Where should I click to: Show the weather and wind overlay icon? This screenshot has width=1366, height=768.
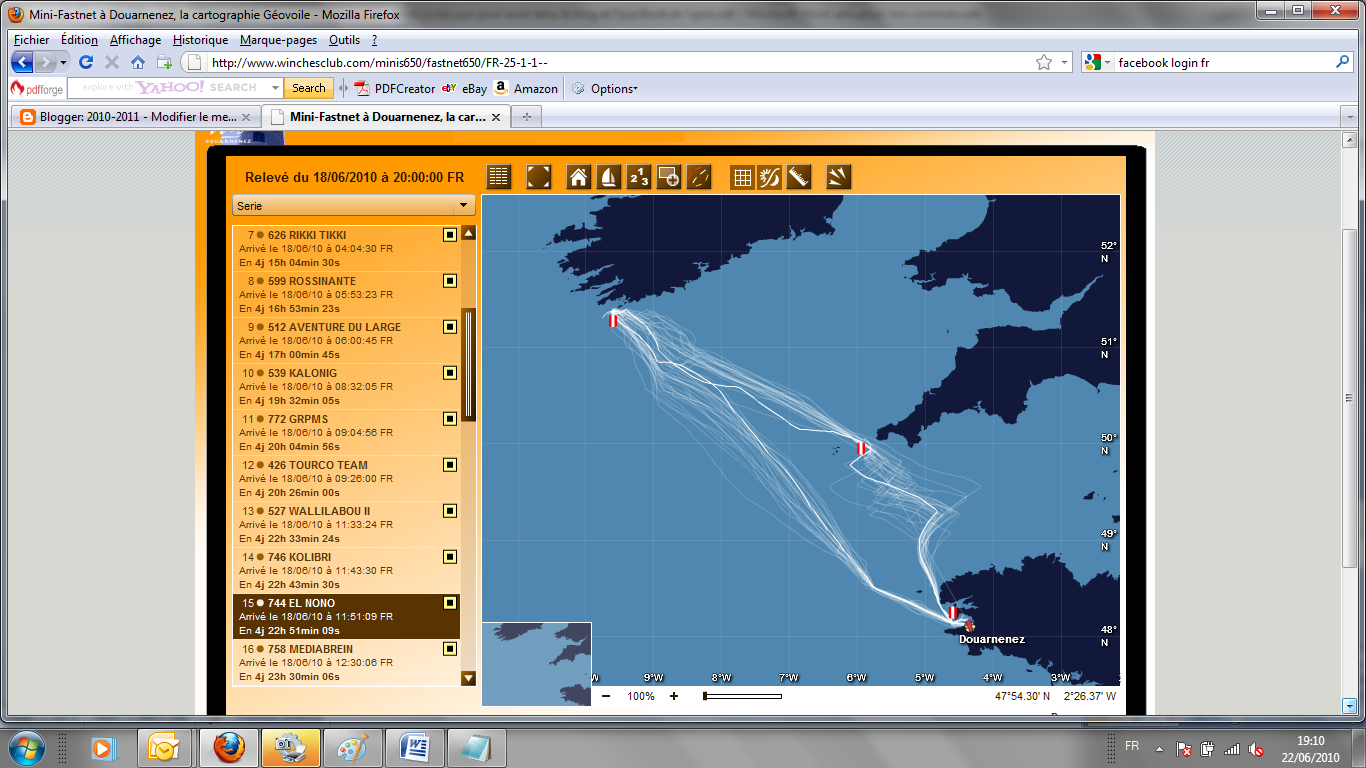tap(770, 177)
